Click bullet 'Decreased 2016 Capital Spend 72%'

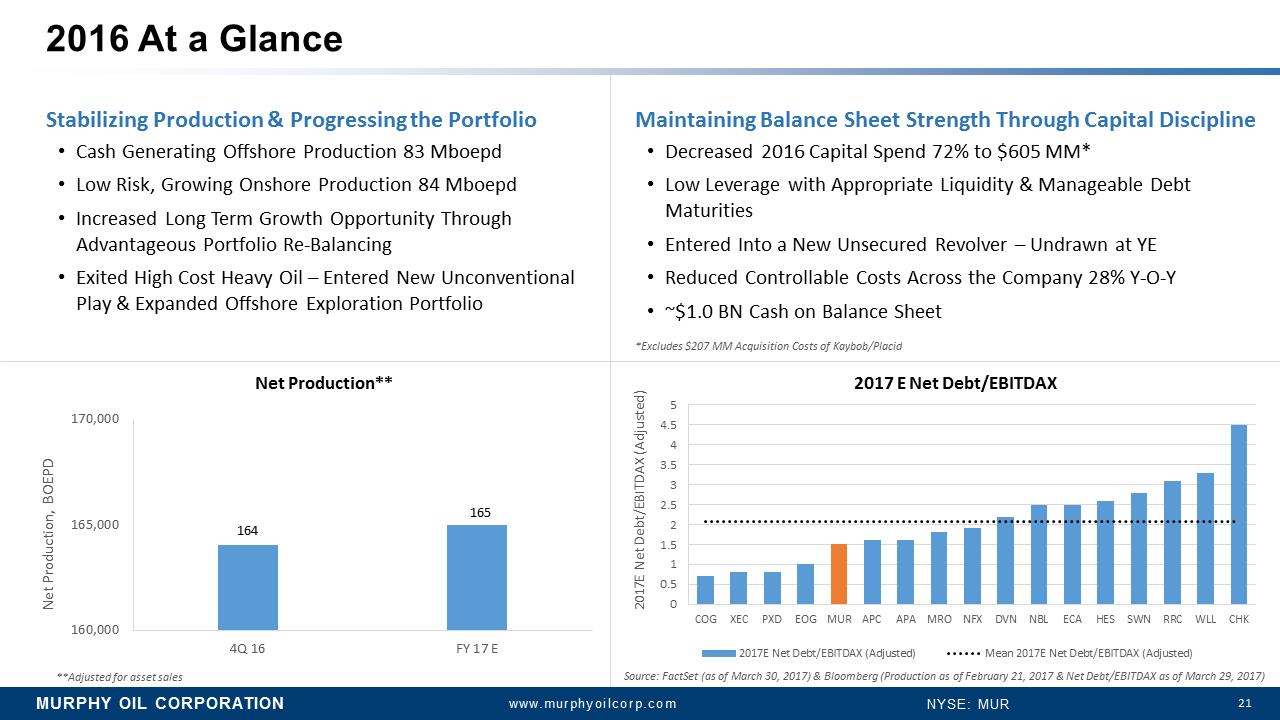point(876,152)
